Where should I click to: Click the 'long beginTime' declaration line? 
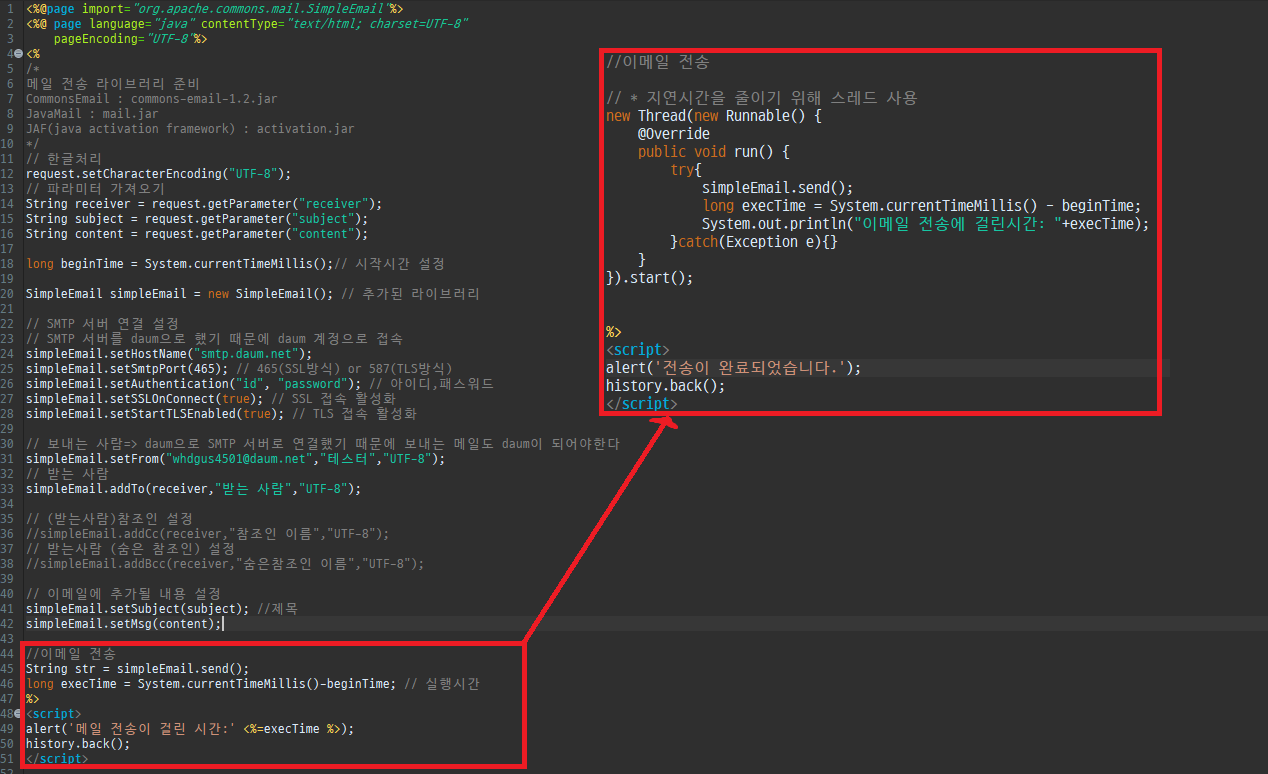[x=235, y=264]
